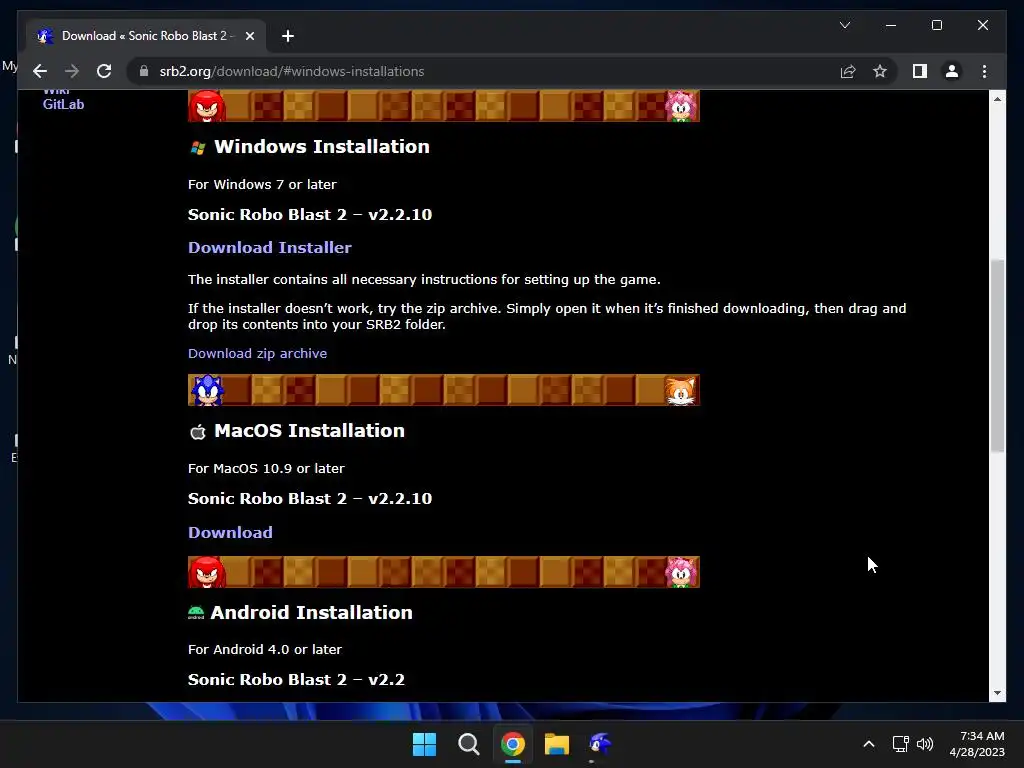Open Chrome's three-dot menu
This screenshot has width=1024, height=768.
tap(984, 71)
